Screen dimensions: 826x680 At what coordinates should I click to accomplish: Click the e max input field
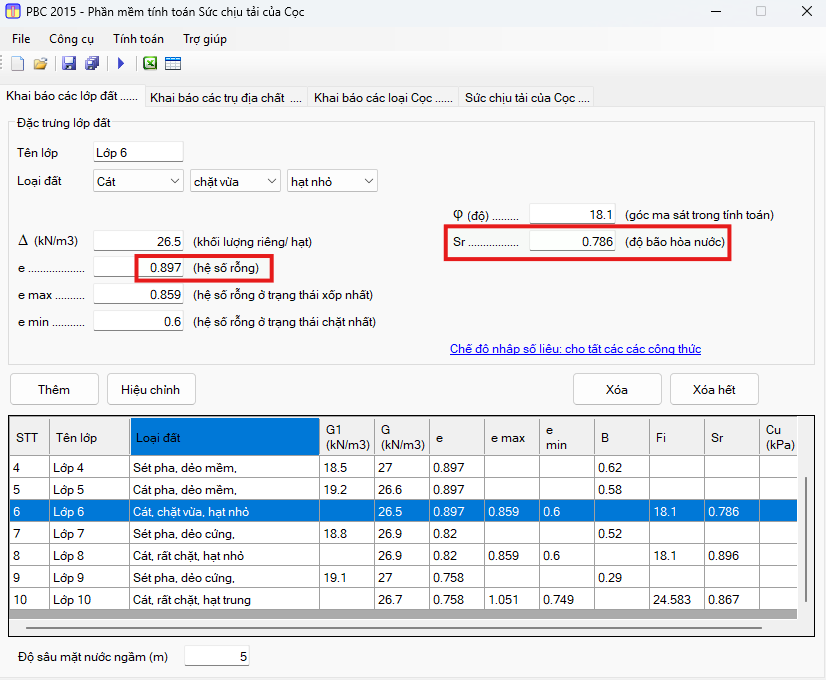[x=139, y=294]
